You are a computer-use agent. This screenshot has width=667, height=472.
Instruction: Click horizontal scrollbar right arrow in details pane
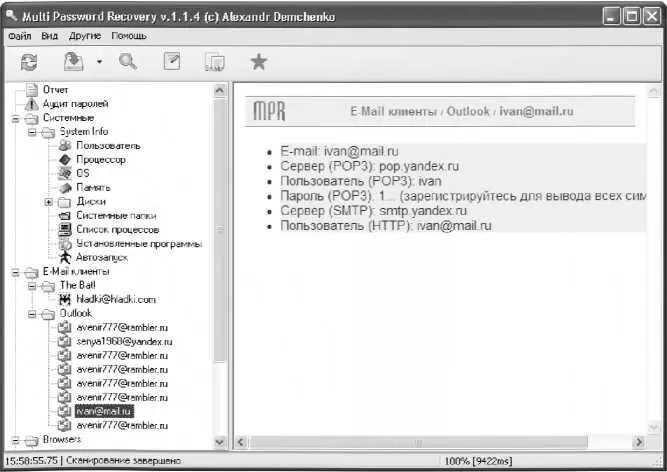pyautogui.click(x=638, y=442)
